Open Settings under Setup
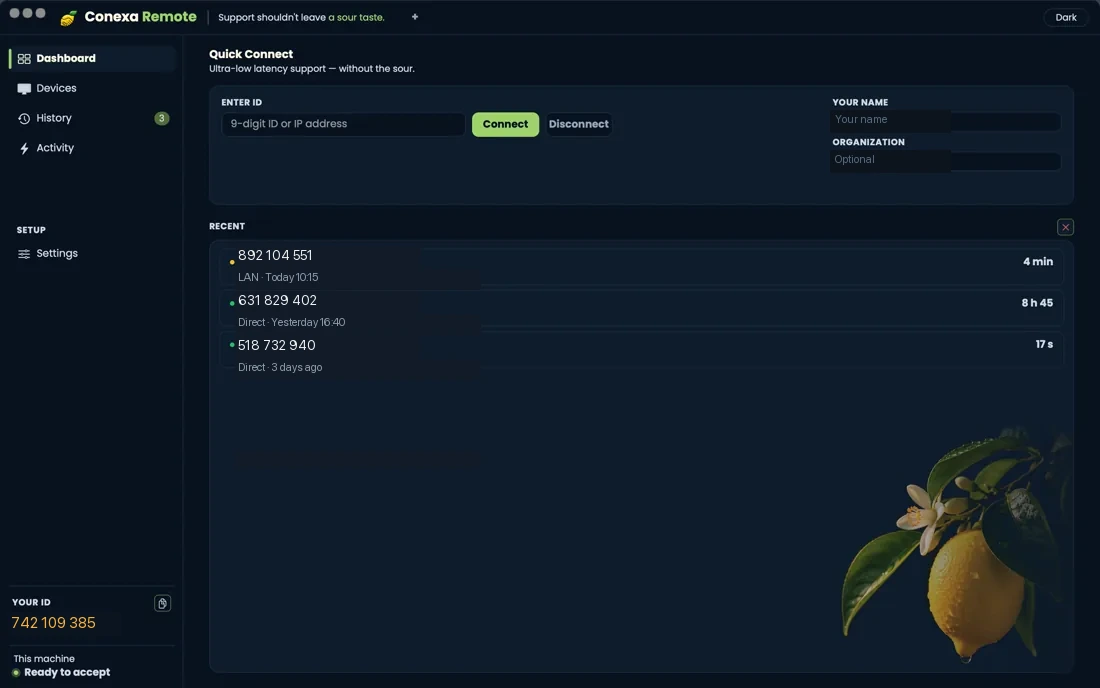 point(92,253)
